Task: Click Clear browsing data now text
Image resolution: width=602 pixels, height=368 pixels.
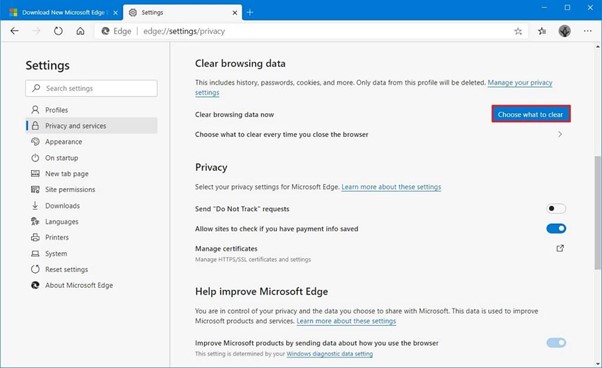Action: click(235, 114)
